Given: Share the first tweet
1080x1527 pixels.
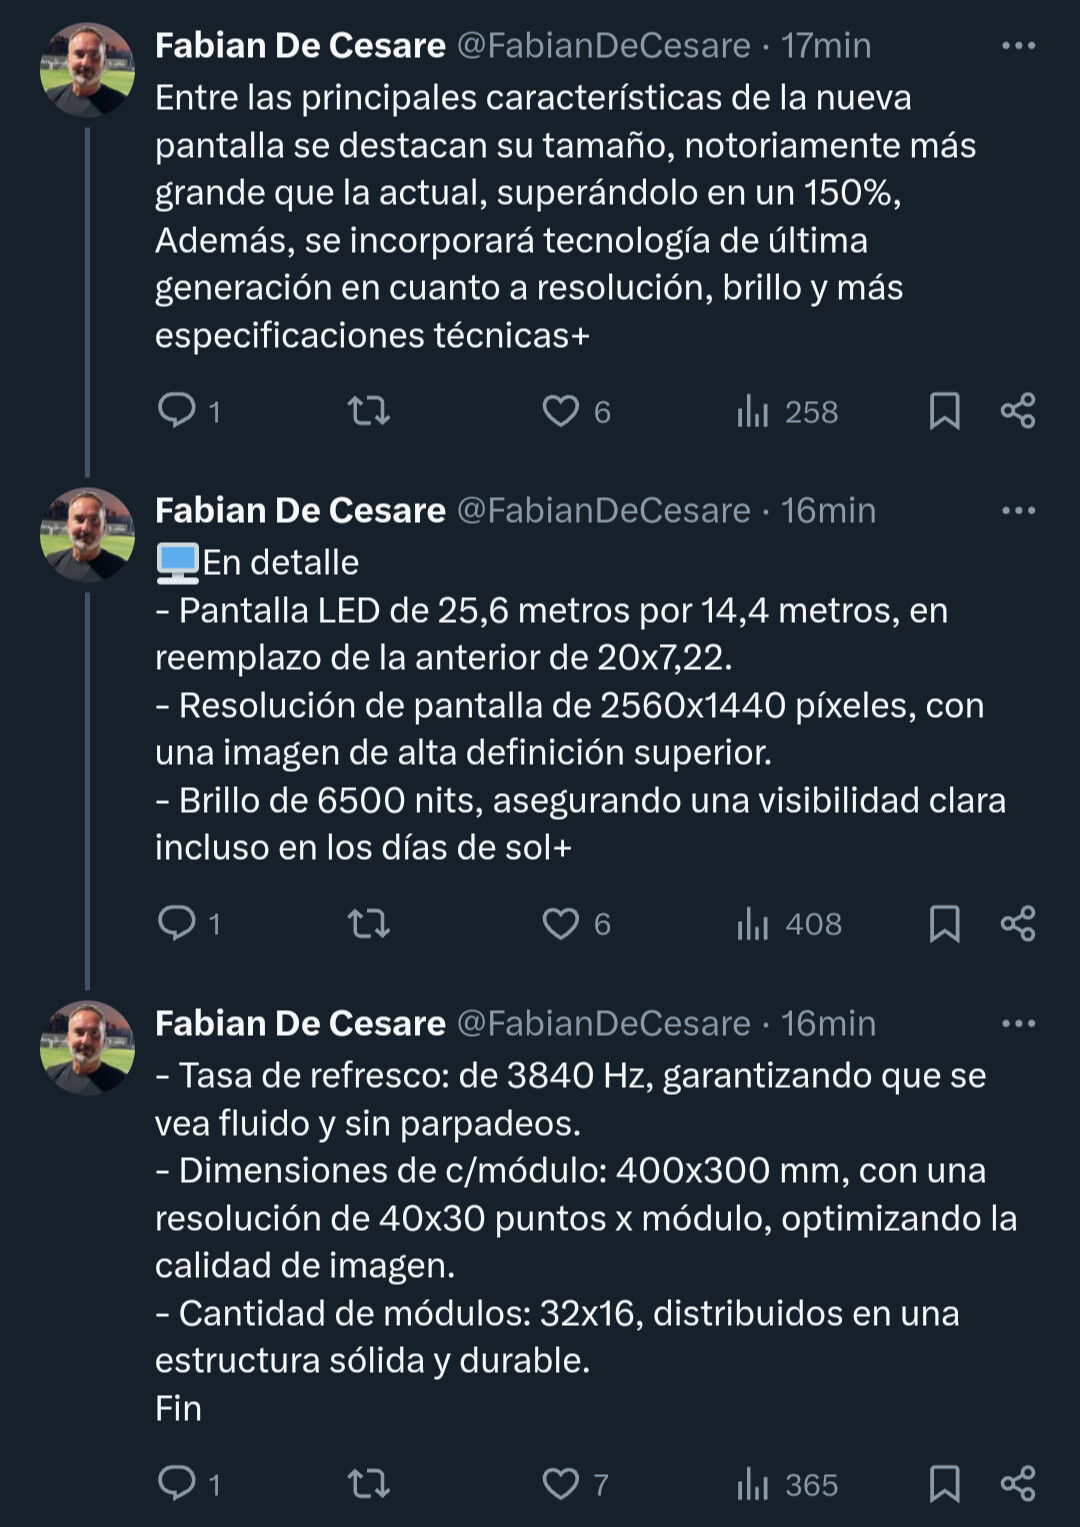Looking at the screenshot, I should pyautogui.click(x=1018, y=411).
